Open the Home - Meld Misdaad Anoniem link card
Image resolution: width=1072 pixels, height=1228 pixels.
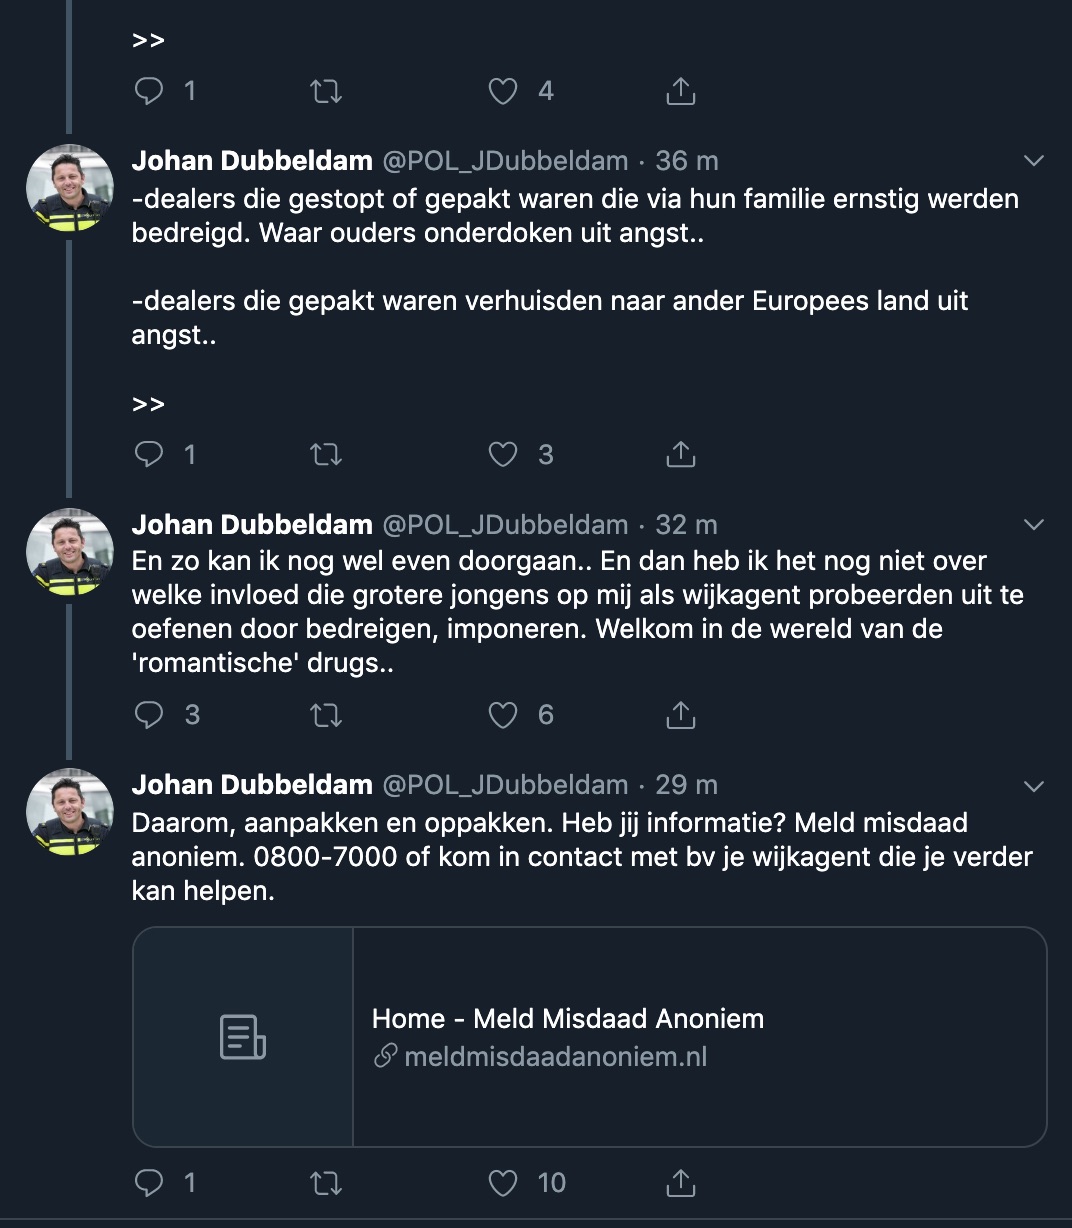point(568,1019)
